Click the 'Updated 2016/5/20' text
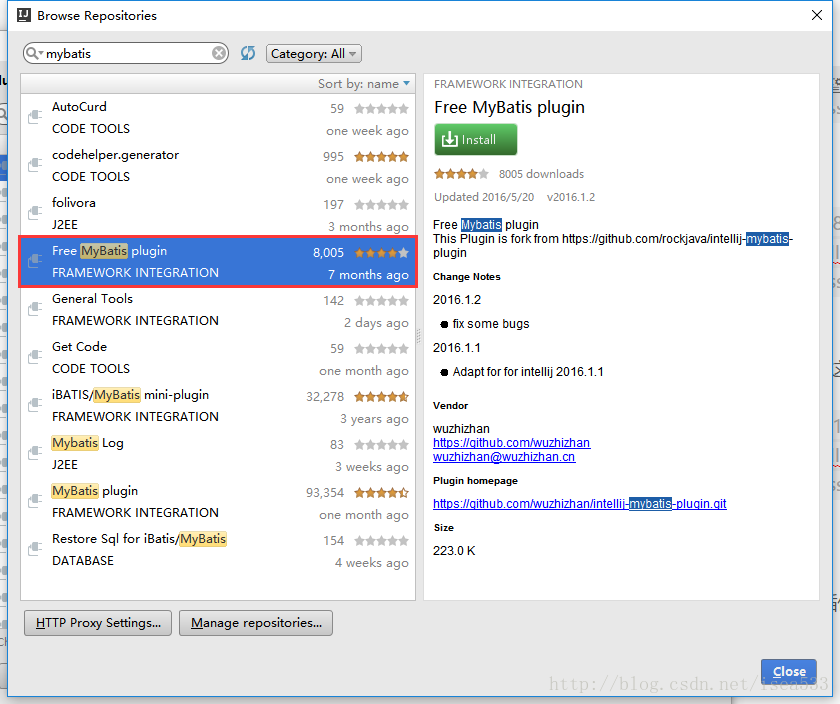Viewport: 840px width, 704px height. tap(484, 197)
